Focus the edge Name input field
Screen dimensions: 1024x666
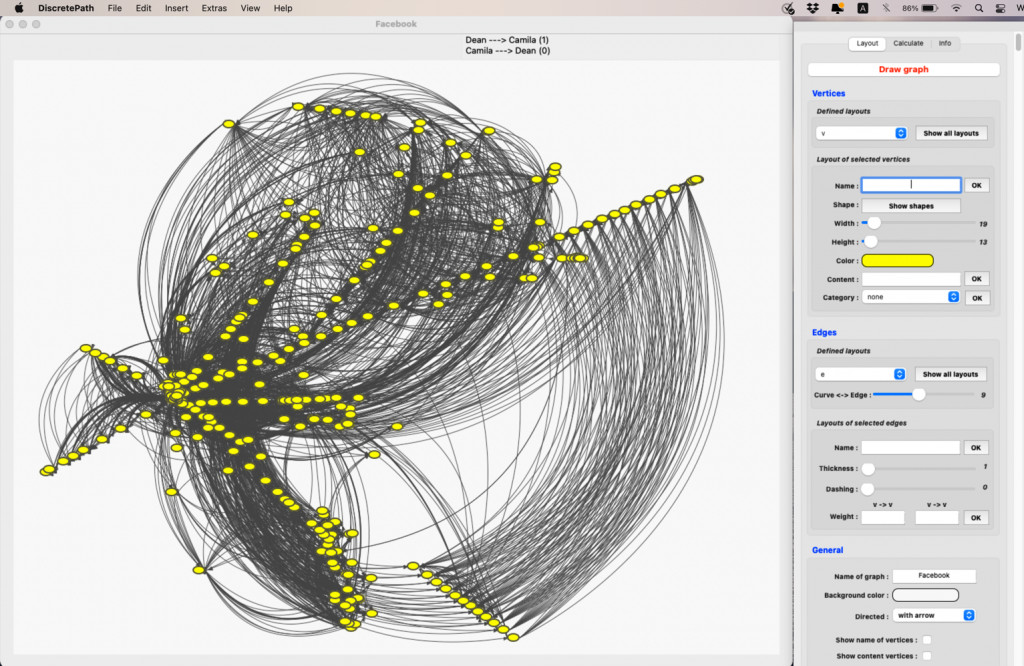coord(910,448)
